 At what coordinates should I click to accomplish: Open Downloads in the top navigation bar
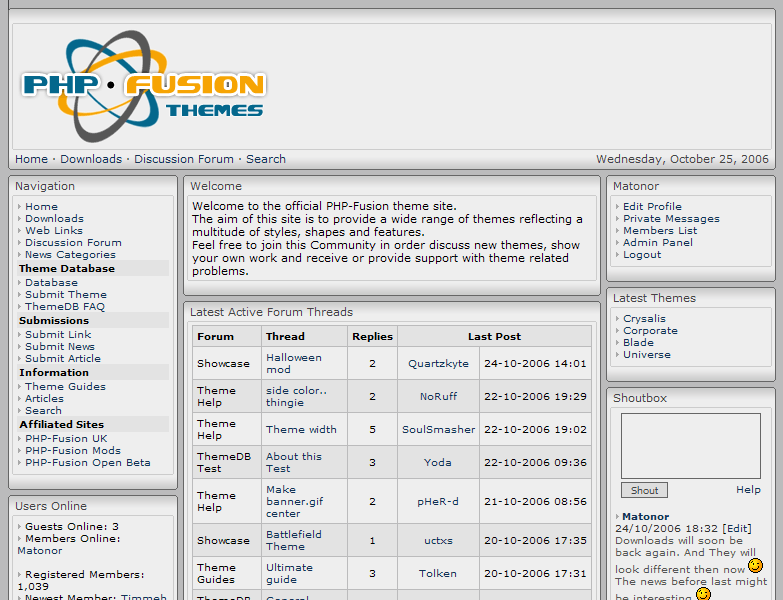click(91, 159)
